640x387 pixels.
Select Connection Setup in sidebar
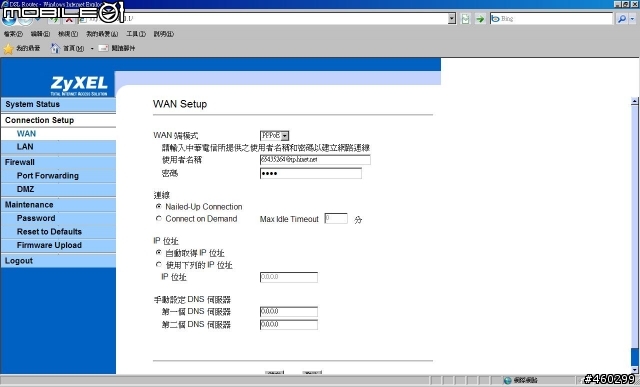(58, 120)
